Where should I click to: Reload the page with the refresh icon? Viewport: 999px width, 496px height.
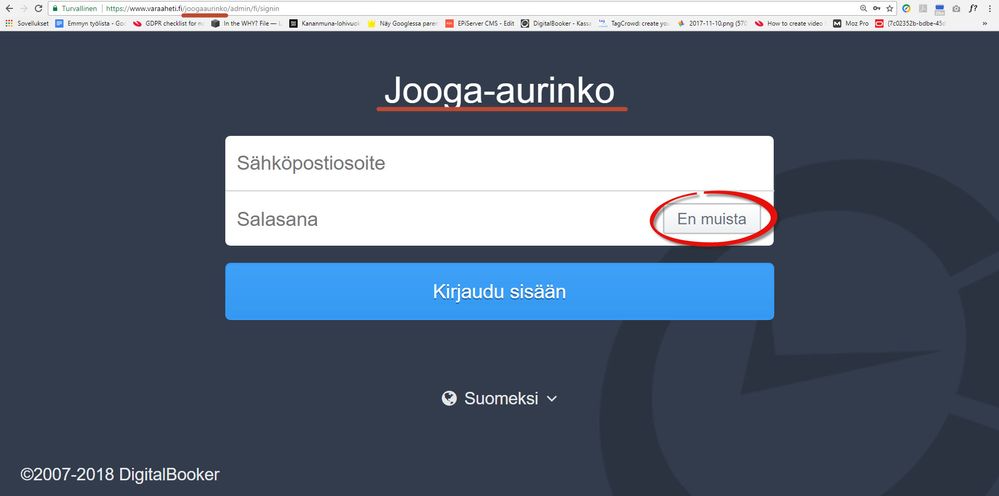[38, 9]
